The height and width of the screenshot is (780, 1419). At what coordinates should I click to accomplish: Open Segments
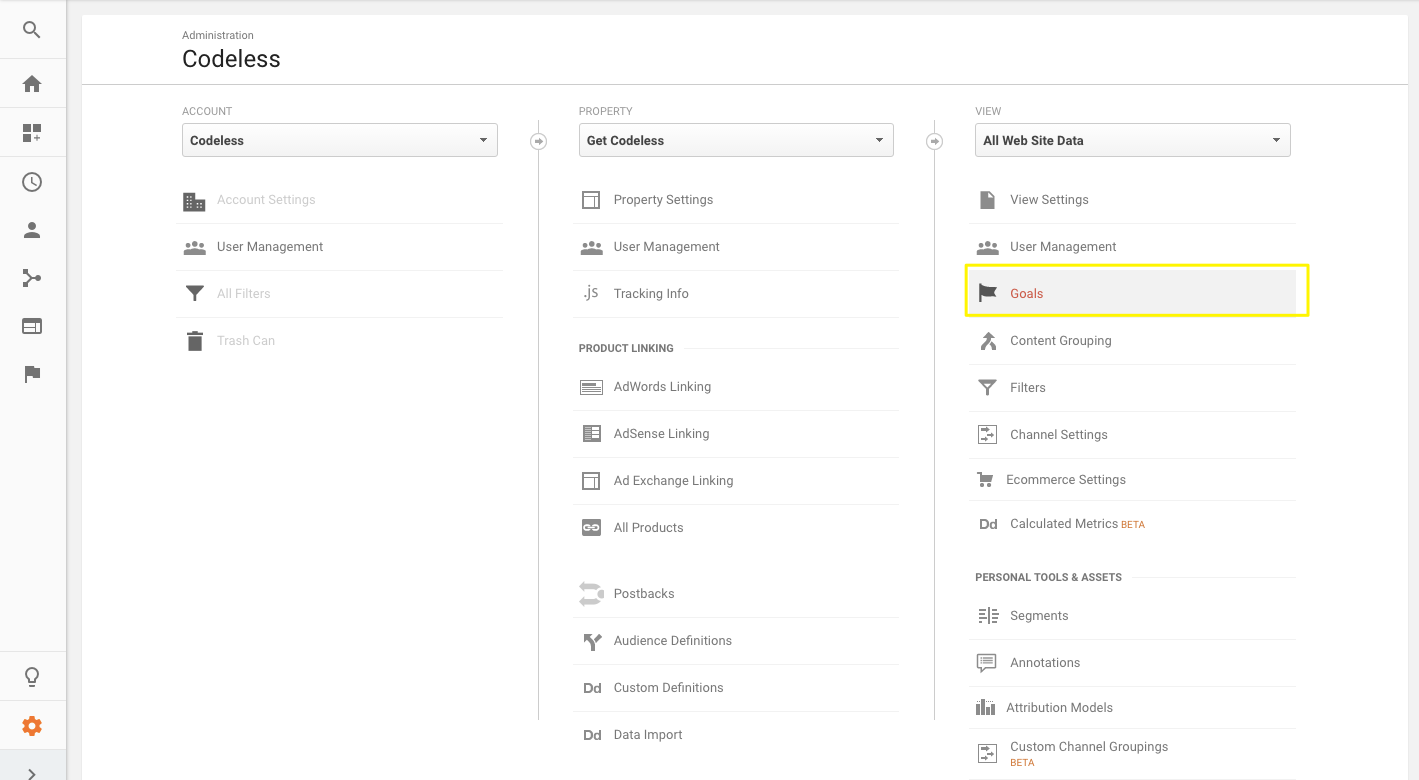(x=1039, y=616)
